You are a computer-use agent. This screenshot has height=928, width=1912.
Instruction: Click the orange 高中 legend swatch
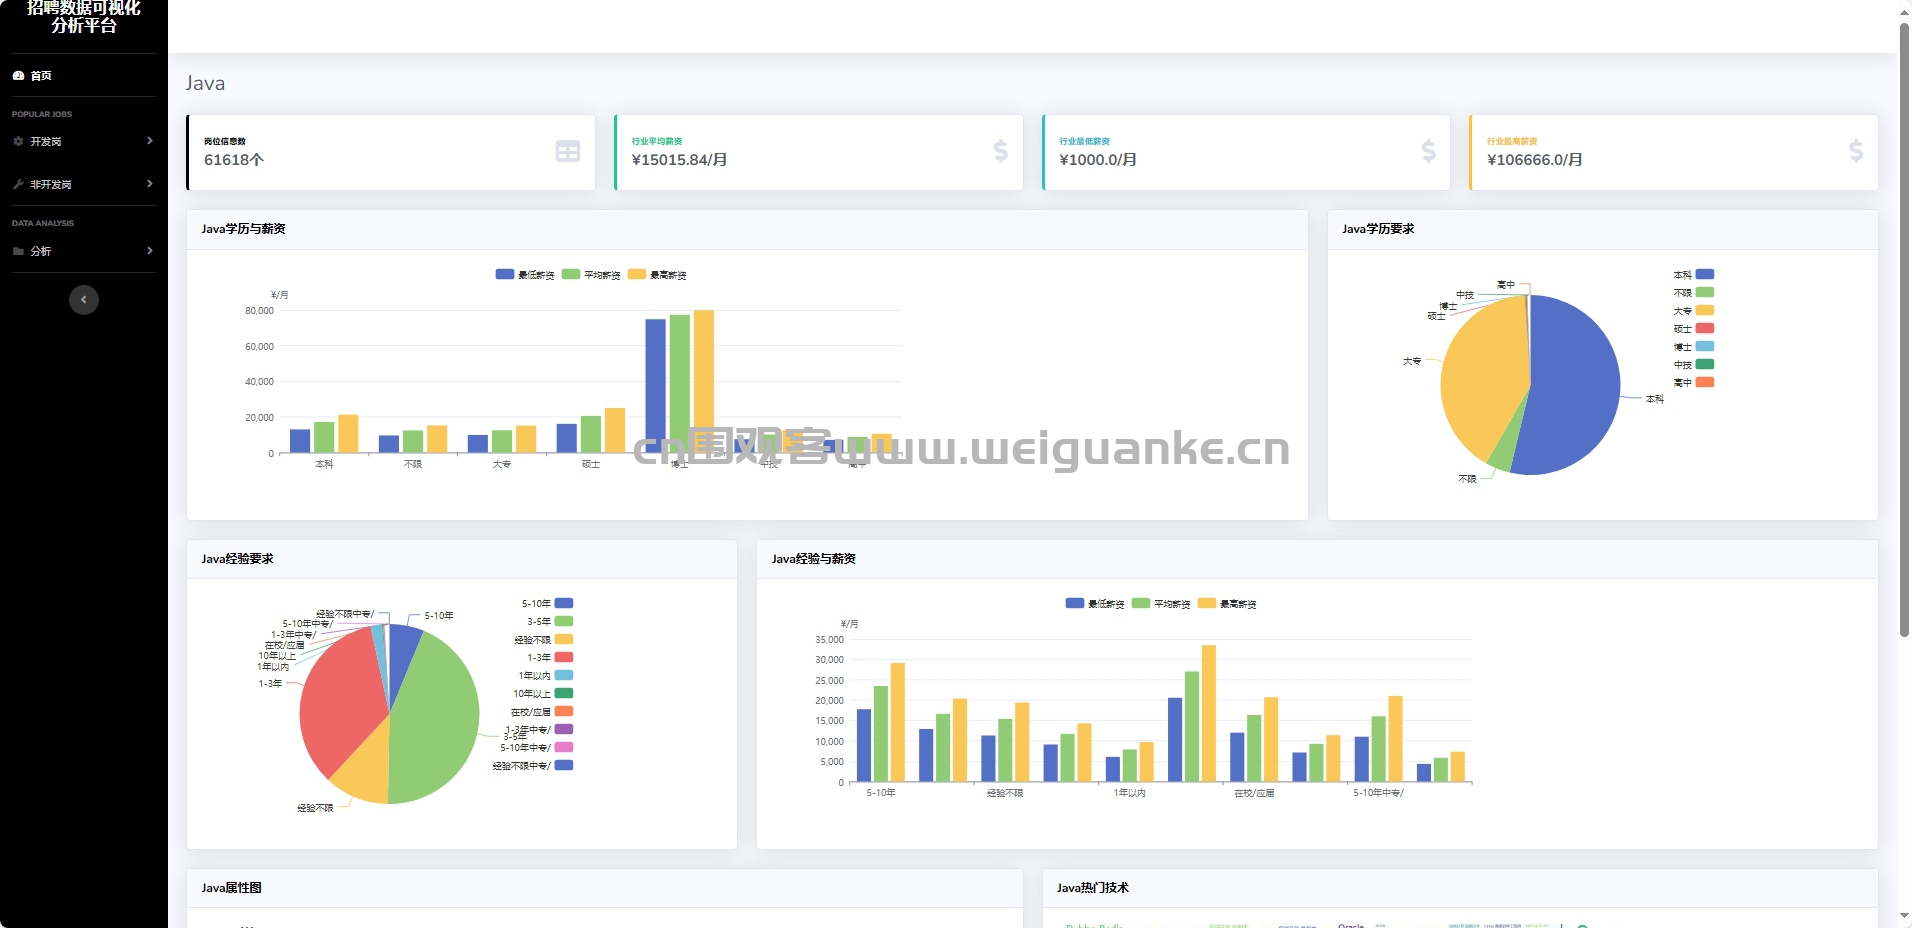coord(1705,382)
